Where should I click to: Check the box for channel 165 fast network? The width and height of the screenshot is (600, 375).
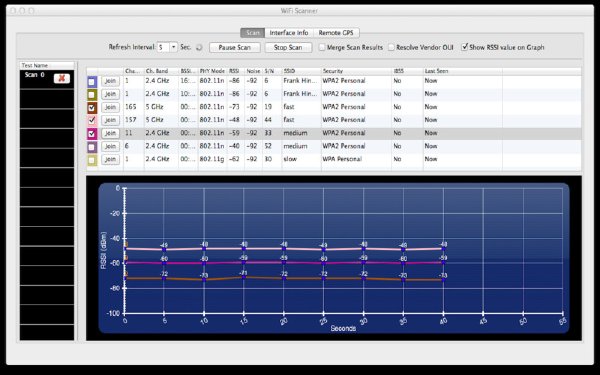click(x=92, y=108)
